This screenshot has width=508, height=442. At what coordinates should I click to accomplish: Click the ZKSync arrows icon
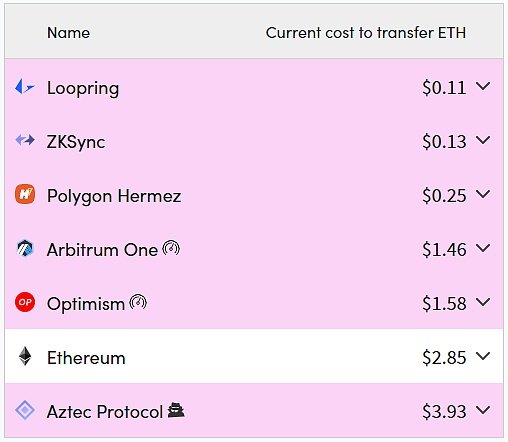coord(25,140)
